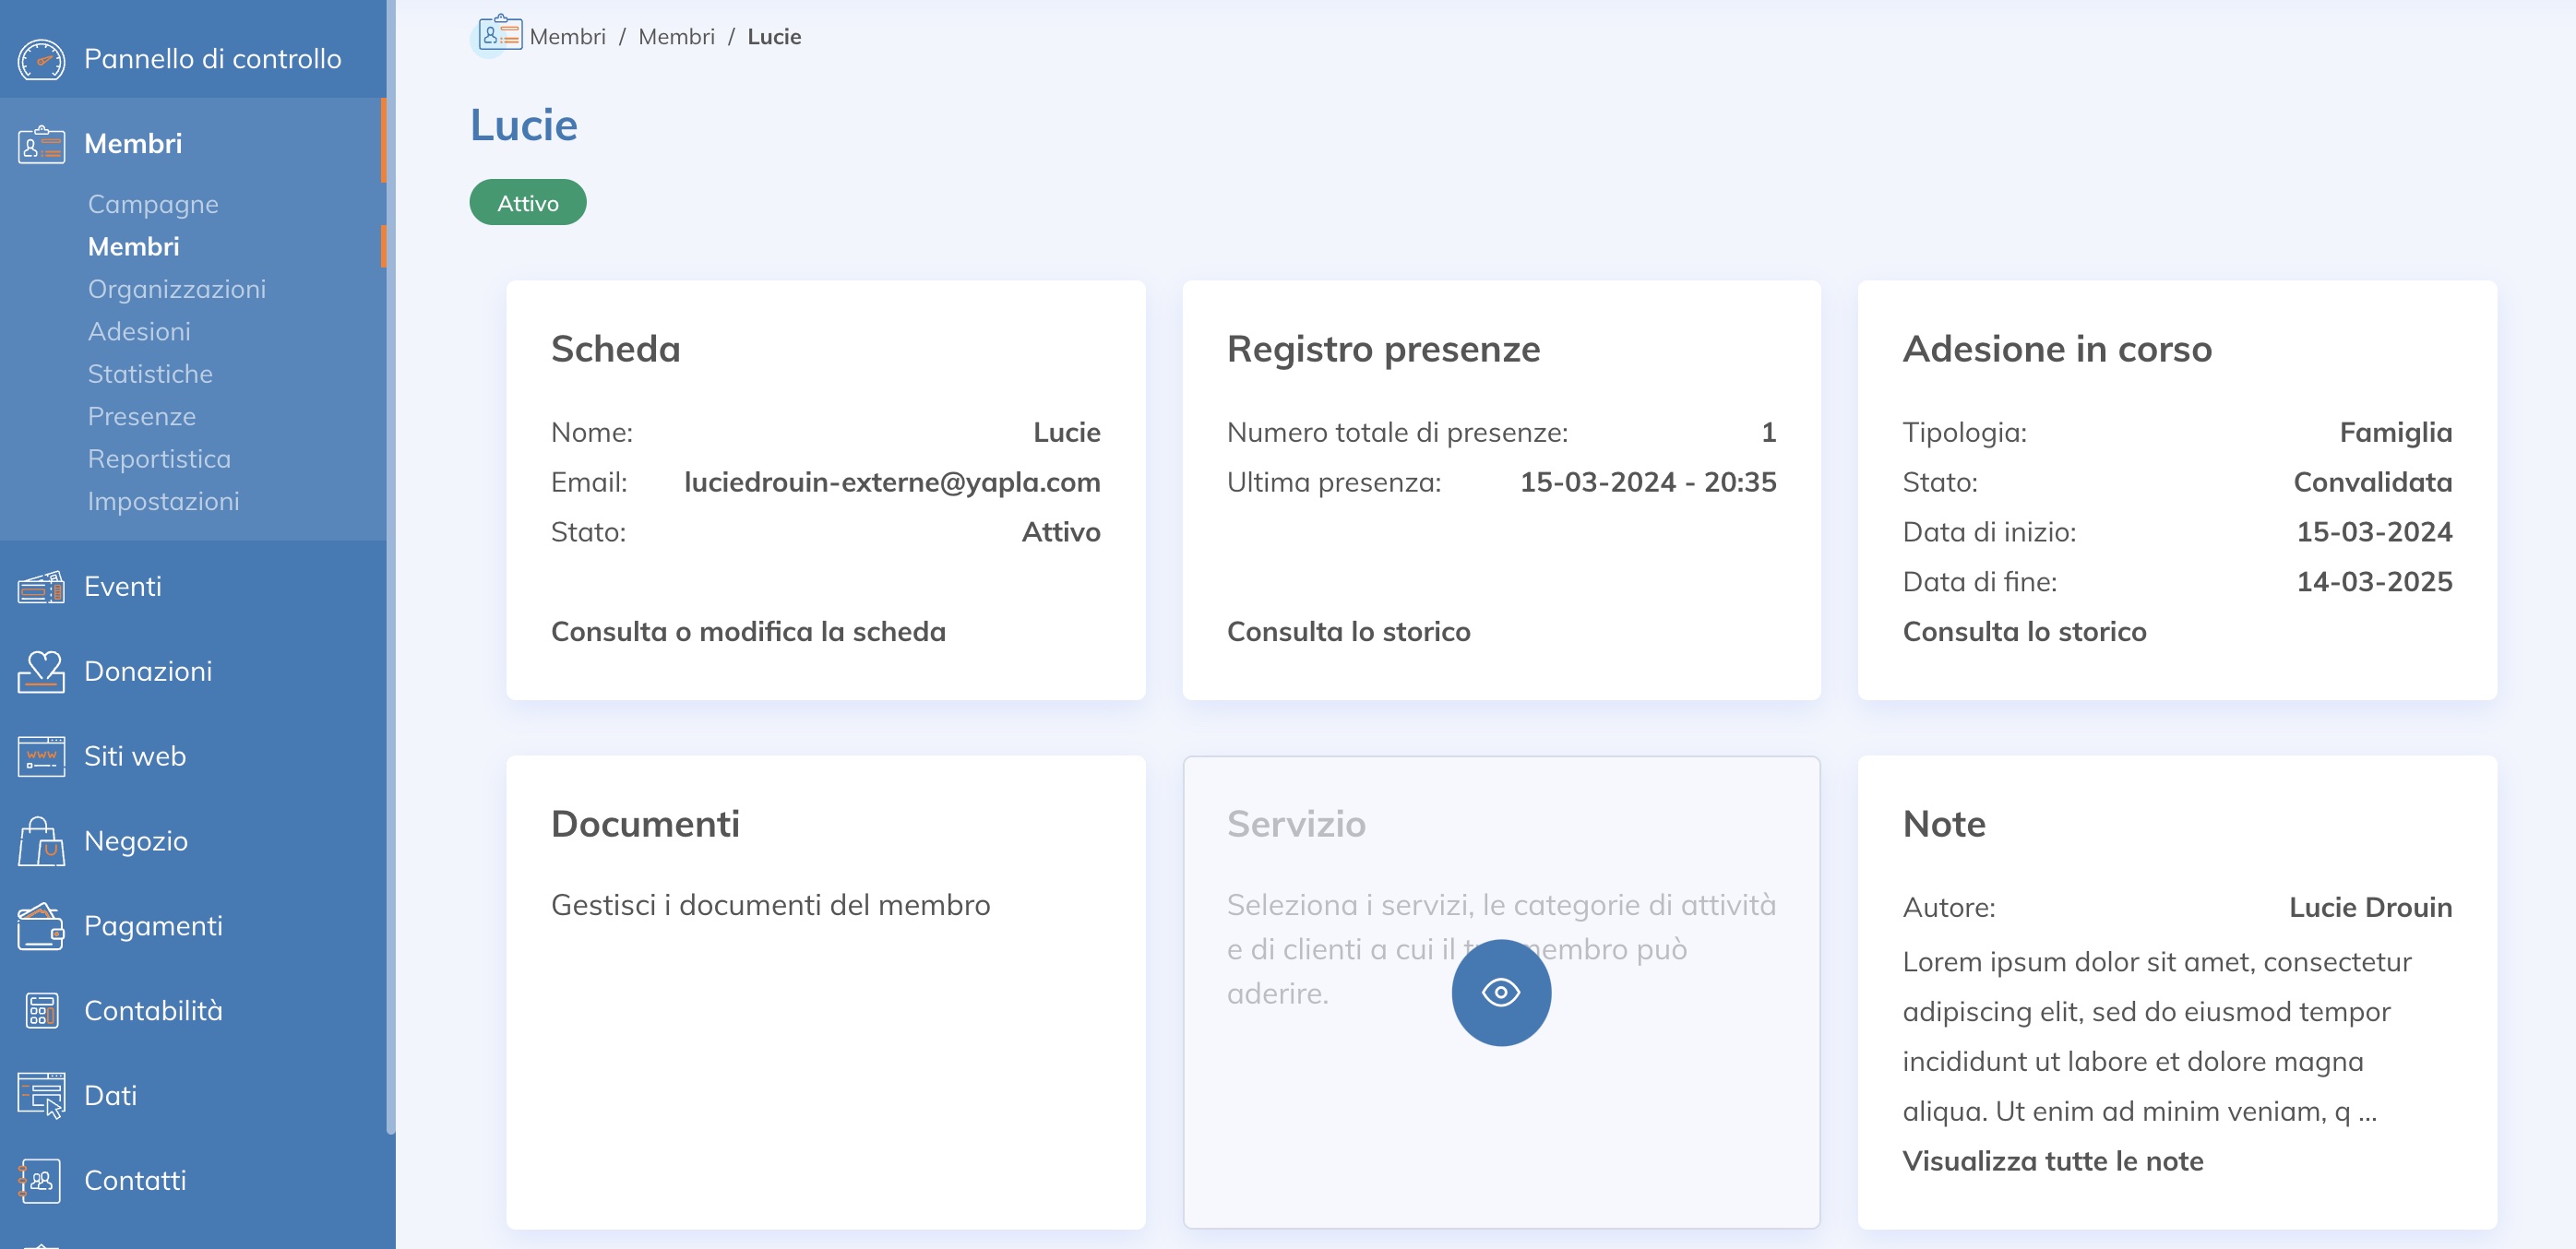
Task: Click the Contatti address book icon
Action: [x=41, y=1181]
